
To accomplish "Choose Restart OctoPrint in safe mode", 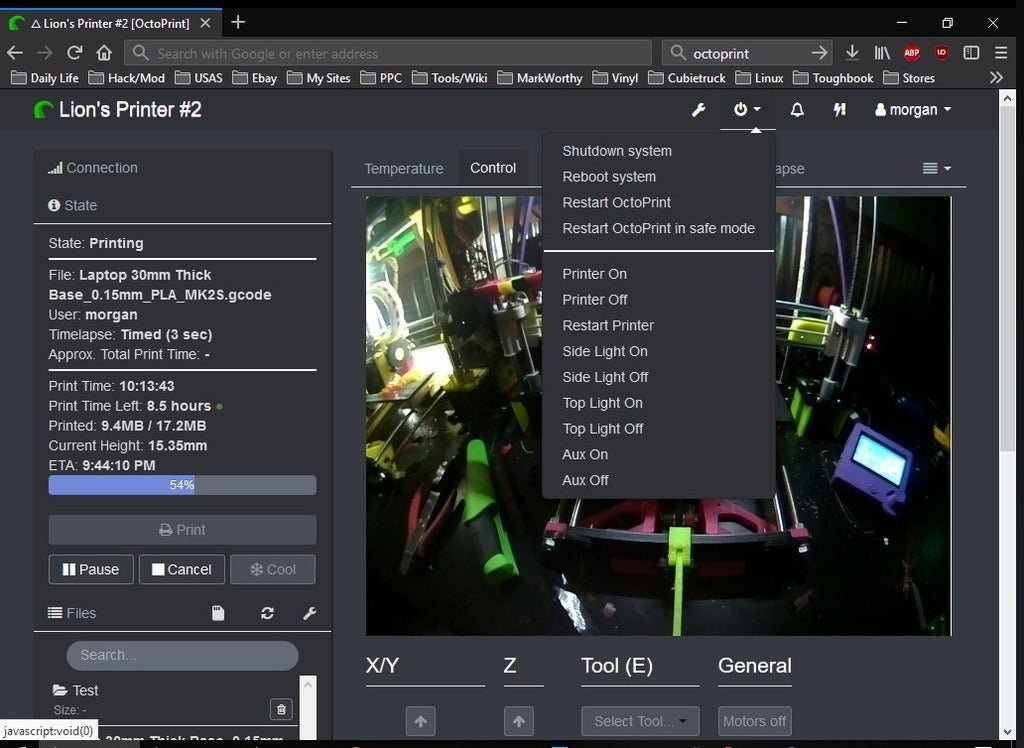I will click(x=657, y=228).
